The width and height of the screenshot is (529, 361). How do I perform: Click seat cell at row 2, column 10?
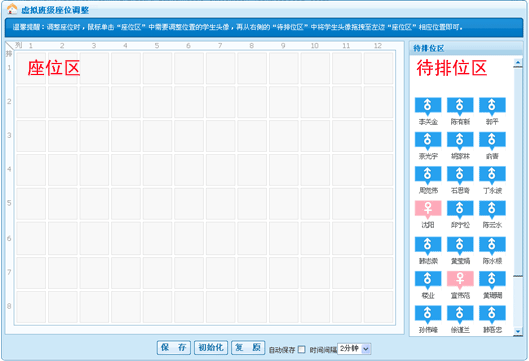point(315,102)
